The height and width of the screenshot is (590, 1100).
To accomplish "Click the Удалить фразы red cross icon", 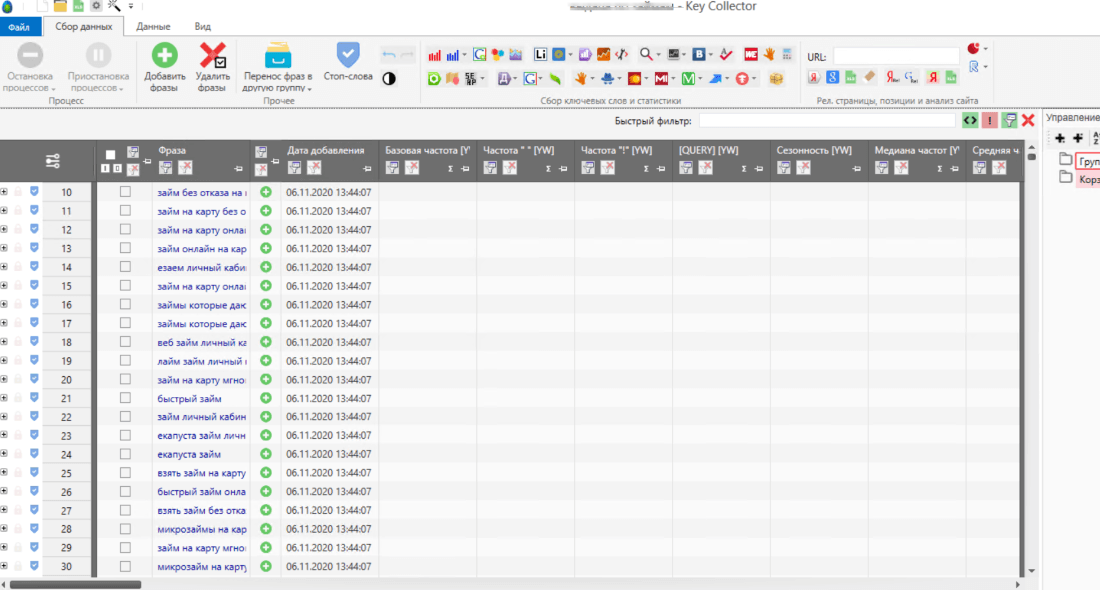I will [x=213, y=55].
